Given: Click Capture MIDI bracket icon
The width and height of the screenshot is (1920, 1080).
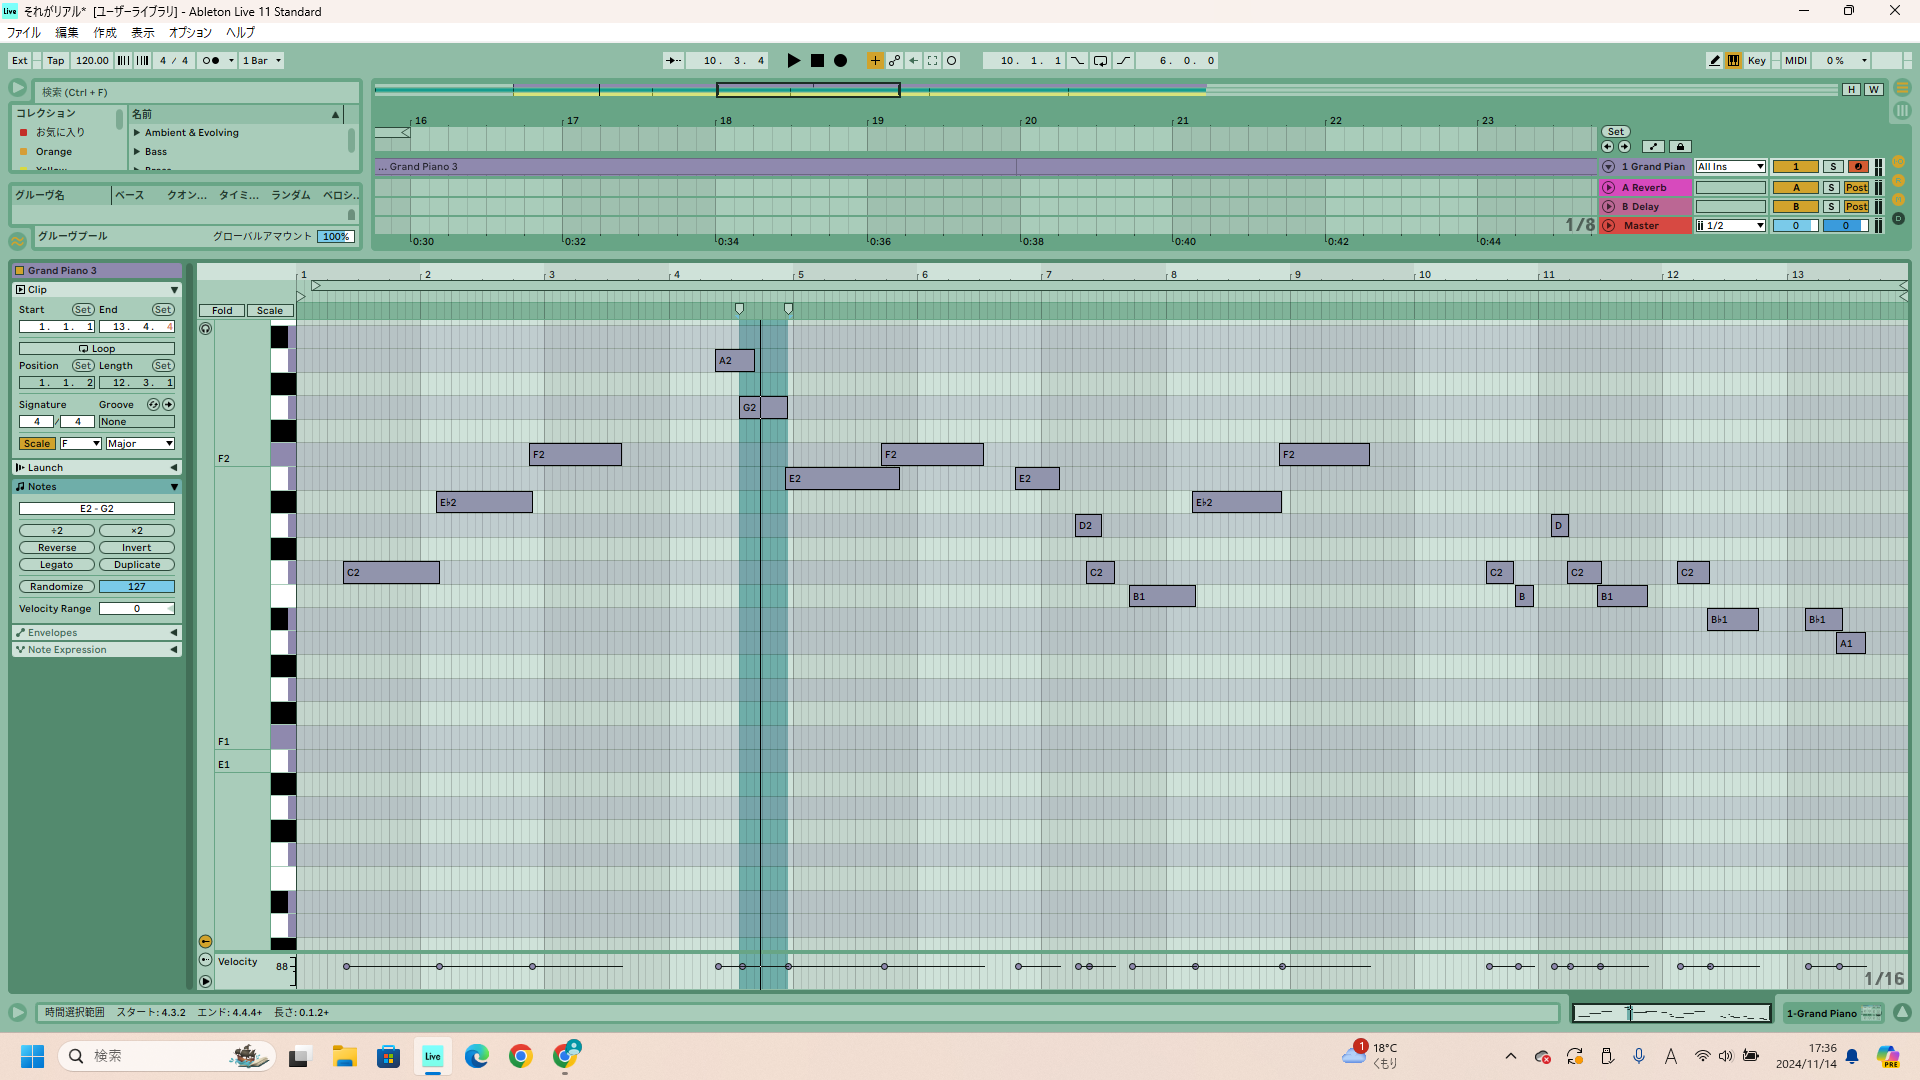Looking at the screenshot, I should [x=932, y=61].
